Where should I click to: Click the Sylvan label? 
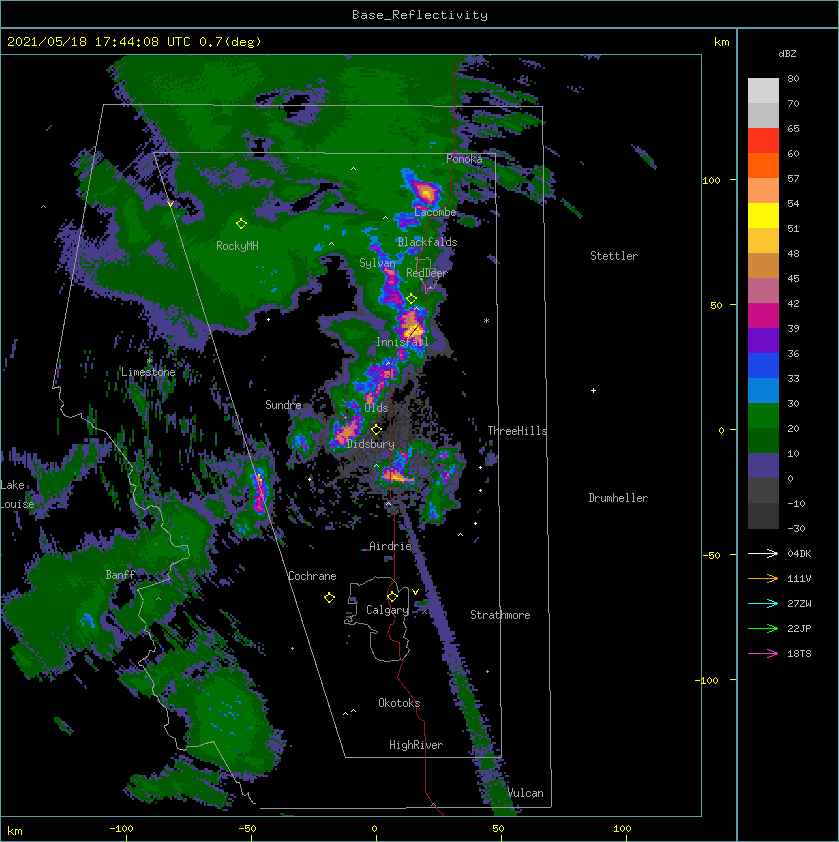point(377,263)
